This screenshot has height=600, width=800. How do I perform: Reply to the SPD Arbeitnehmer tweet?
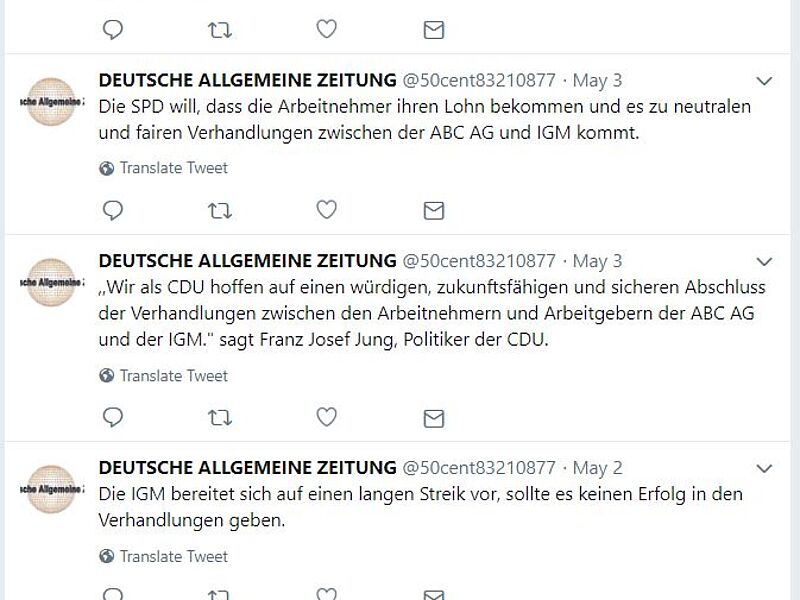click(113, 210)
